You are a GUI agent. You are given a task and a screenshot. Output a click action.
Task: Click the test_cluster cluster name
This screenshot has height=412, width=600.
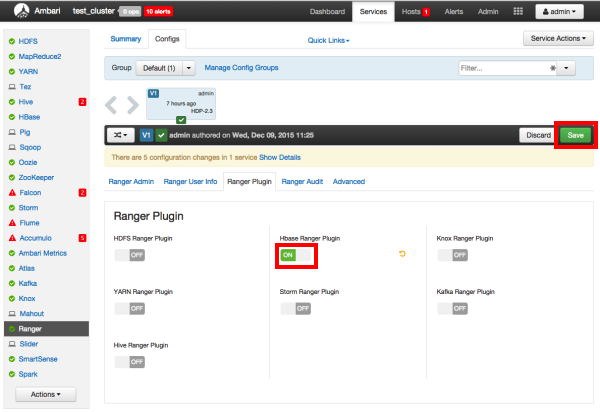(x=94, y=11)
